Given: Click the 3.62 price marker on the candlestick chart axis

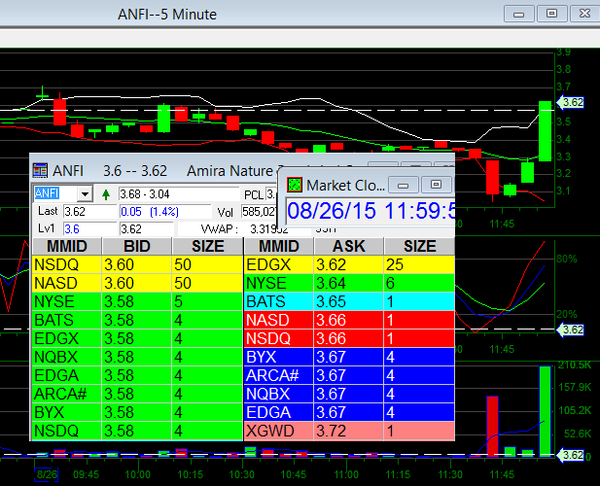Looking at the screenshot, I should (x=573, y=102).
